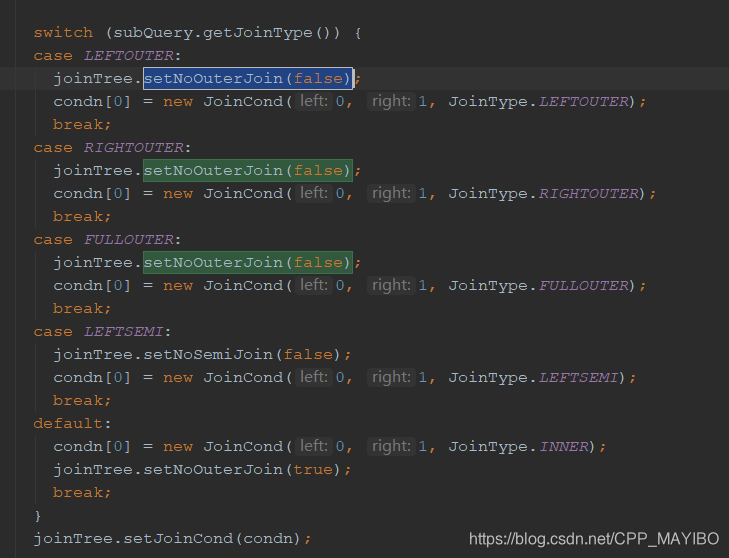Click the 'left:' parameter hint in LEFTOUTER JoinCond

(314, 101)
